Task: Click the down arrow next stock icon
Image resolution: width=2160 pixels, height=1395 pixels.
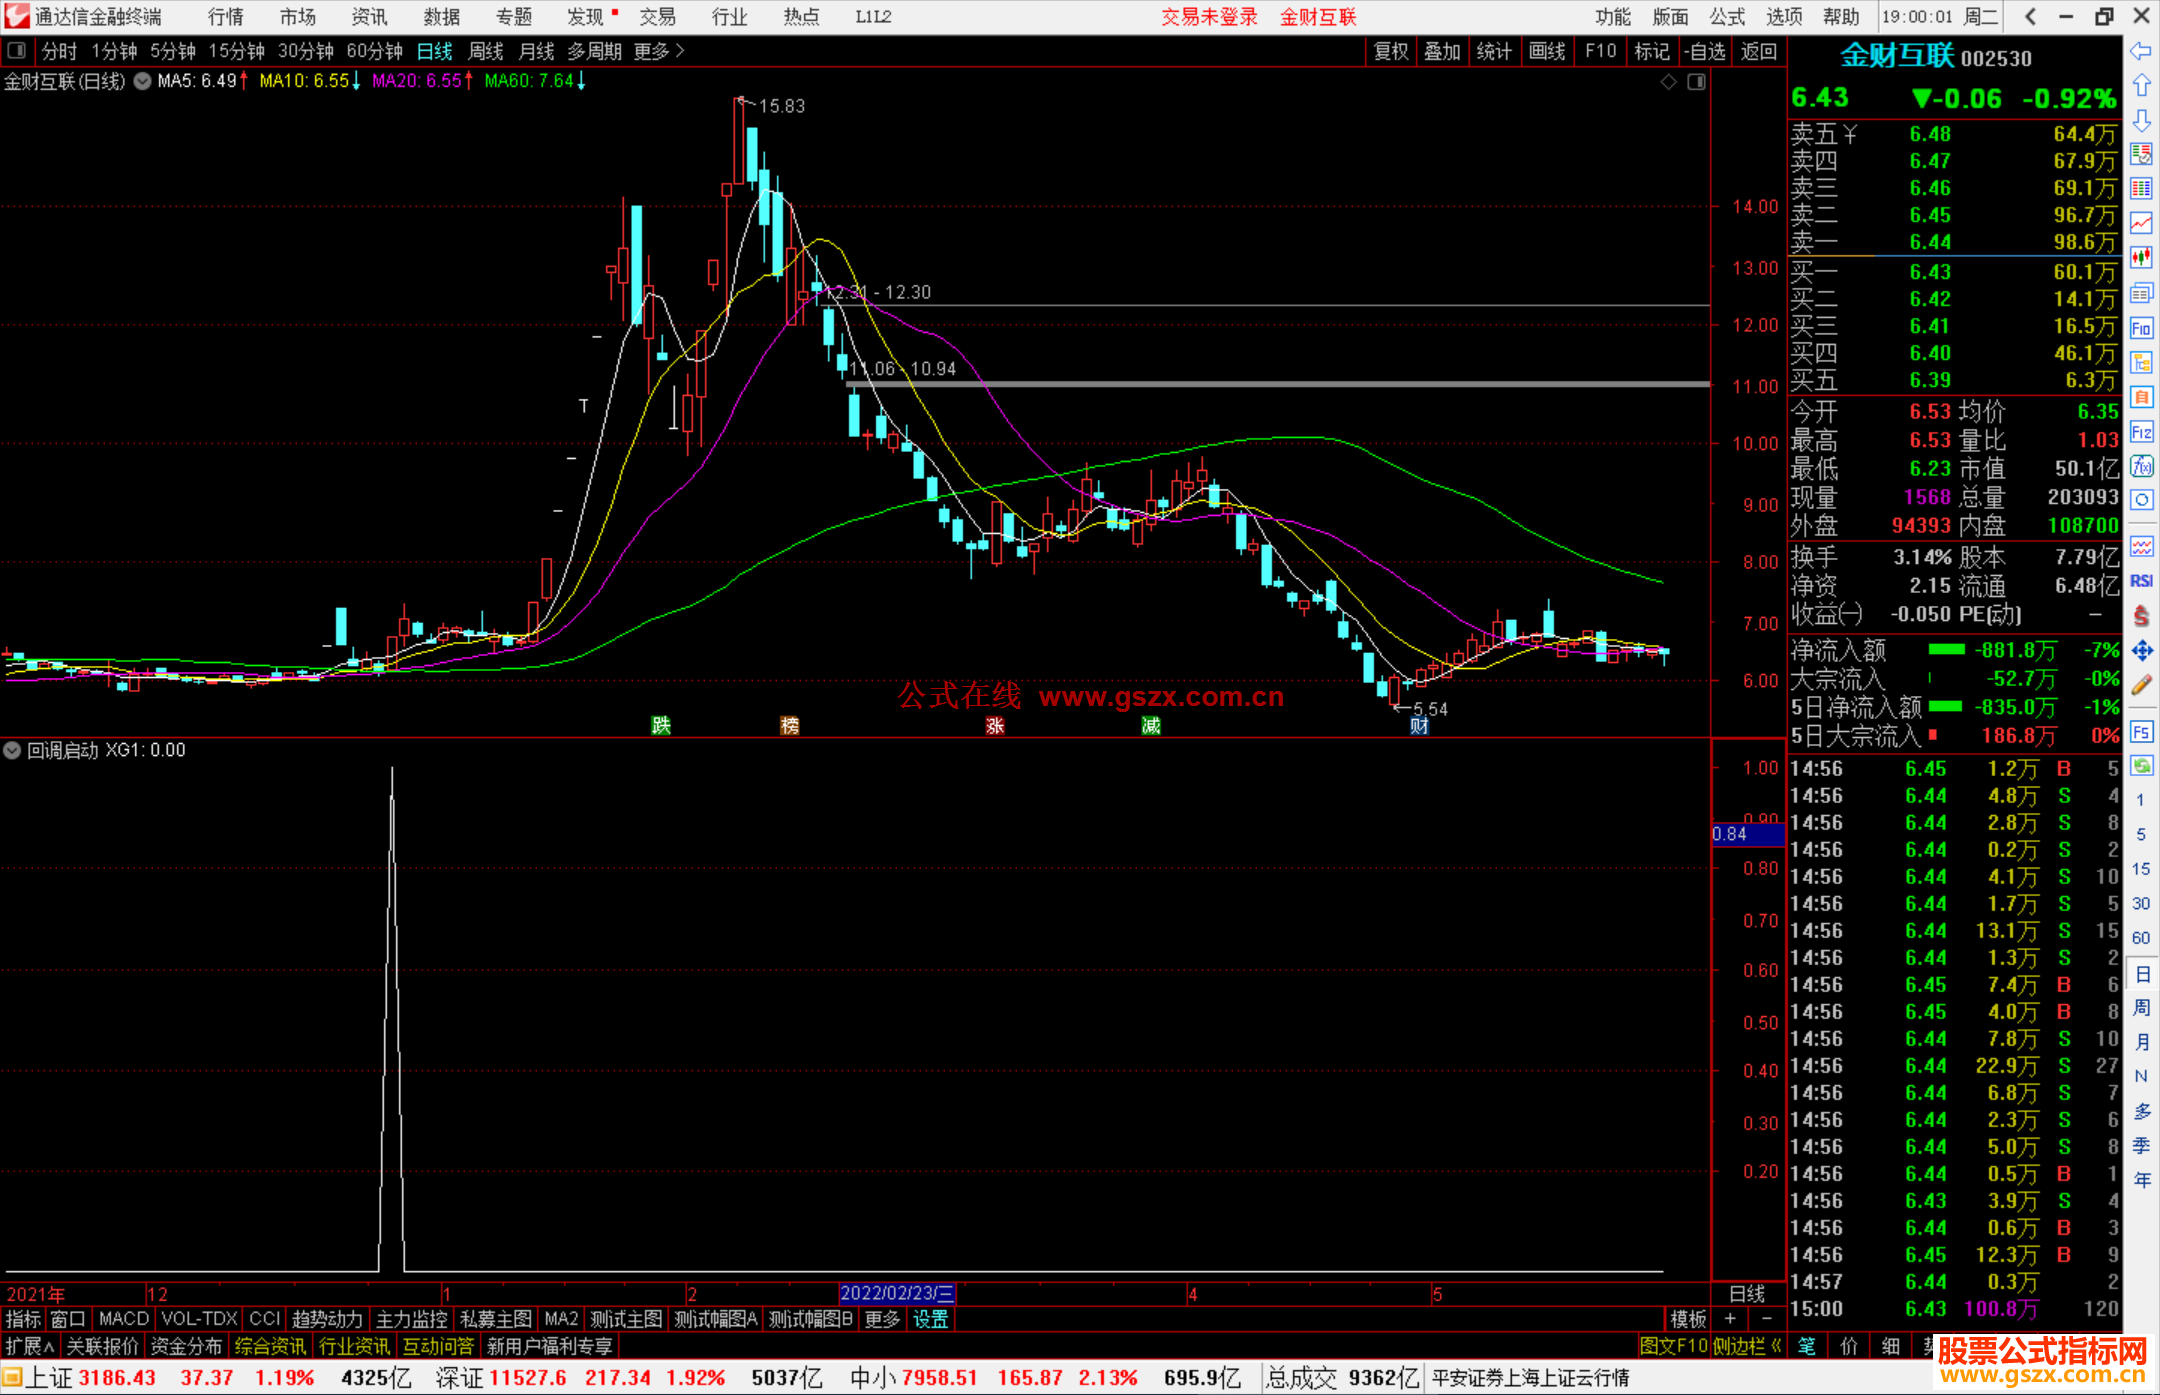Action: point(2141,120)
